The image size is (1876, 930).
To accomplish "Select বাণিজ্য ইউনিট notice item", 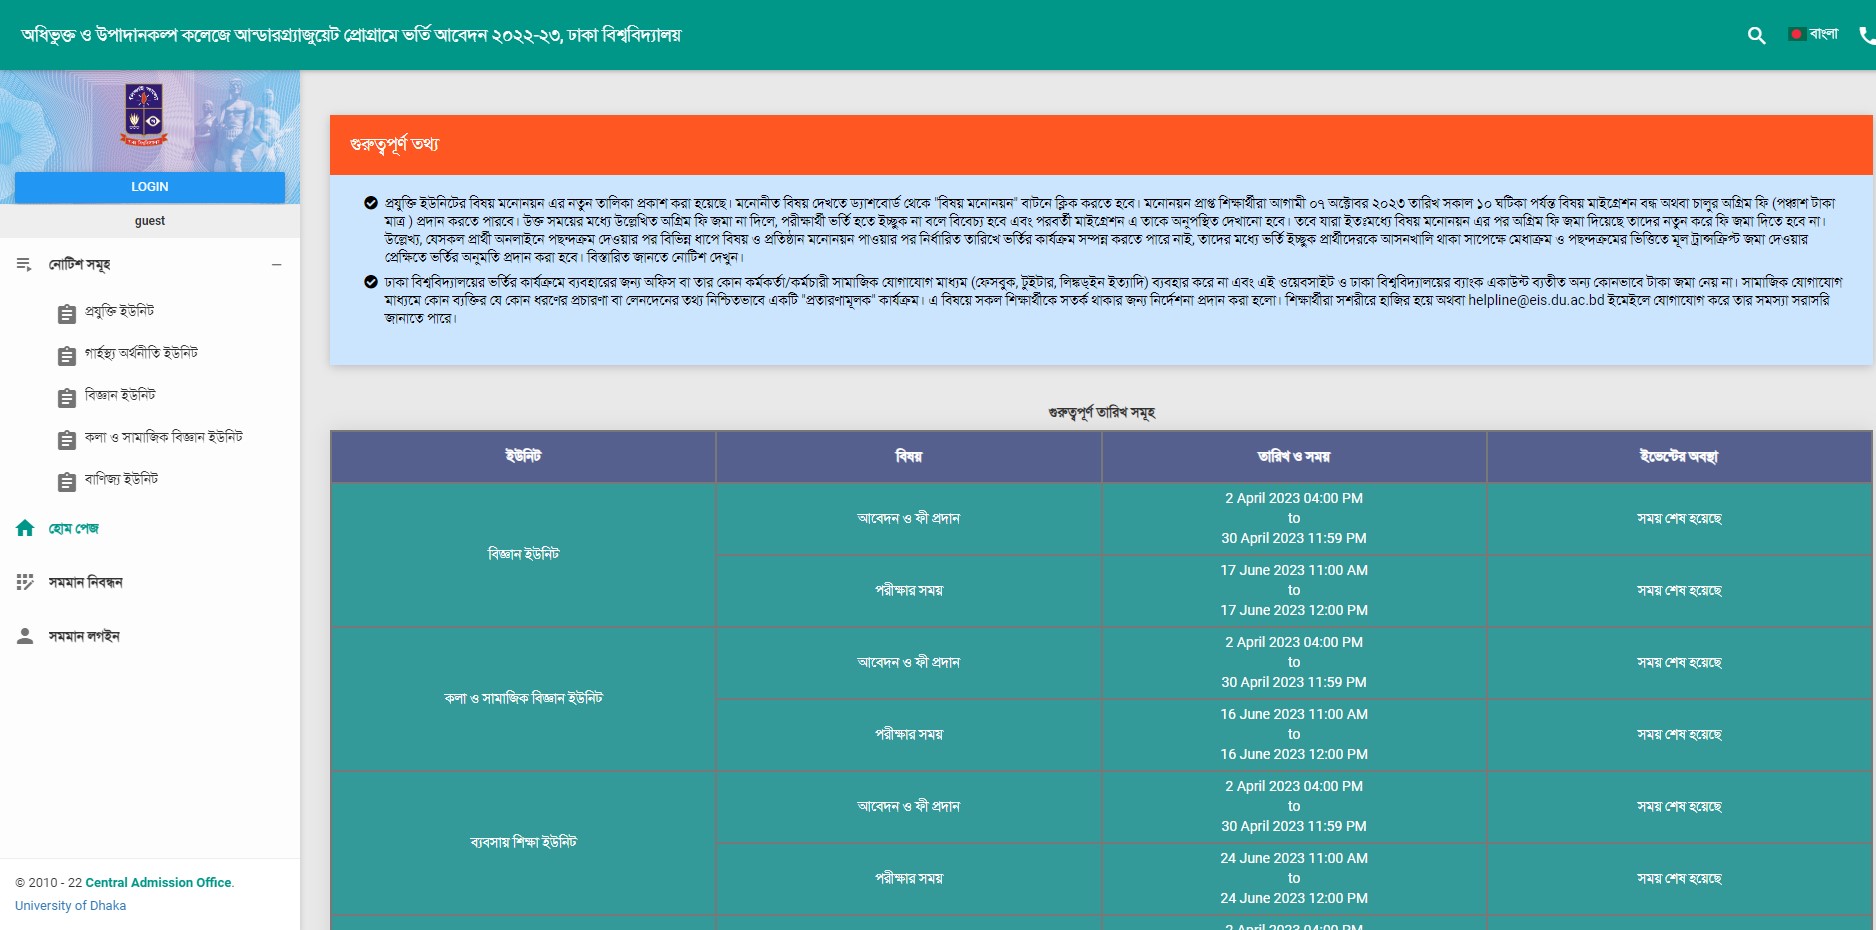I will (x=121, y=479).
